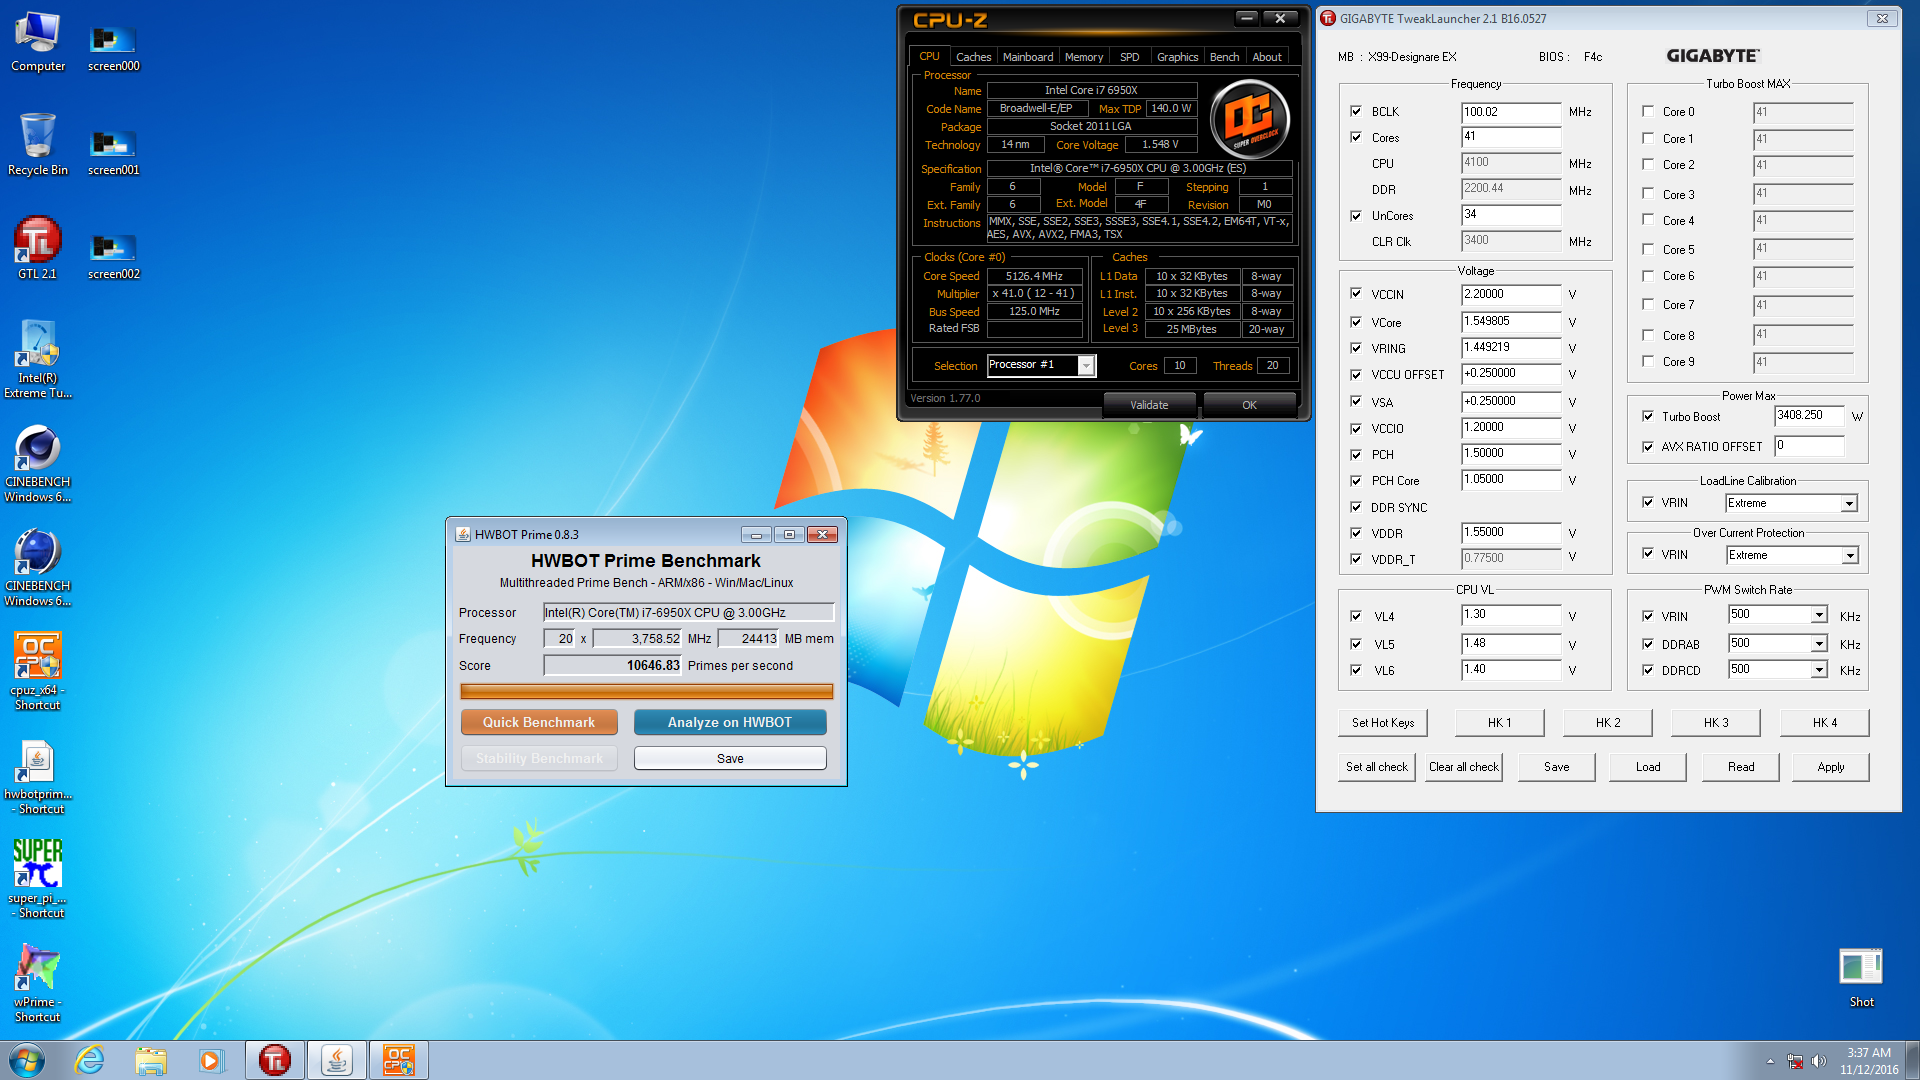1920x1080 pixels.
Task: Toggle the VCCIN voltage checkbox
Action: tap(1356, 293)
